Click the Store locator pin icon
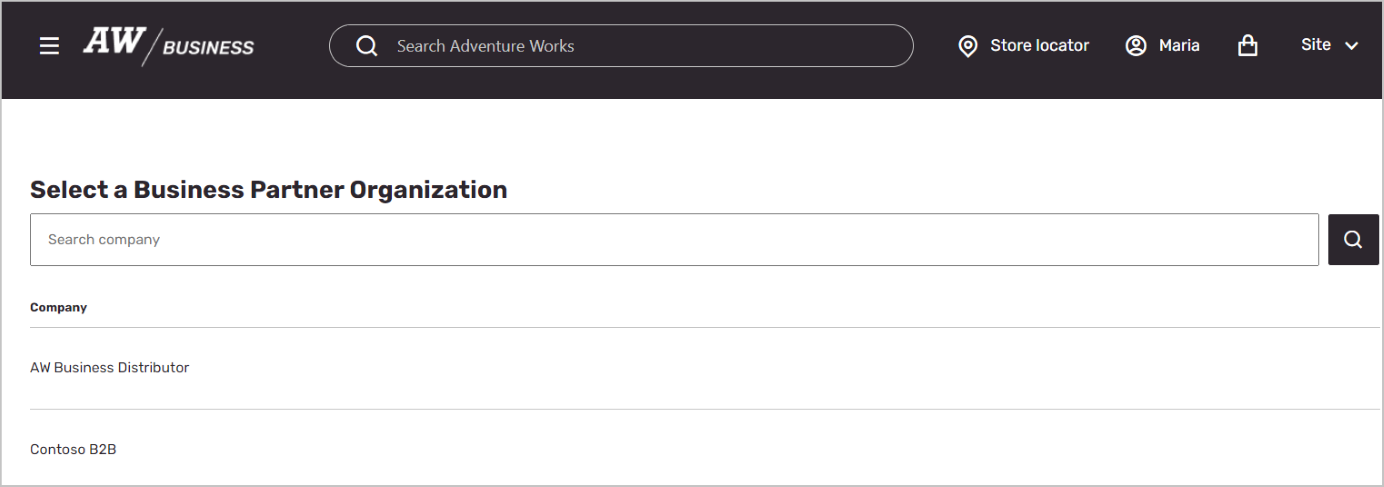This screenshot has width=1384, height=487. point(967,46)
